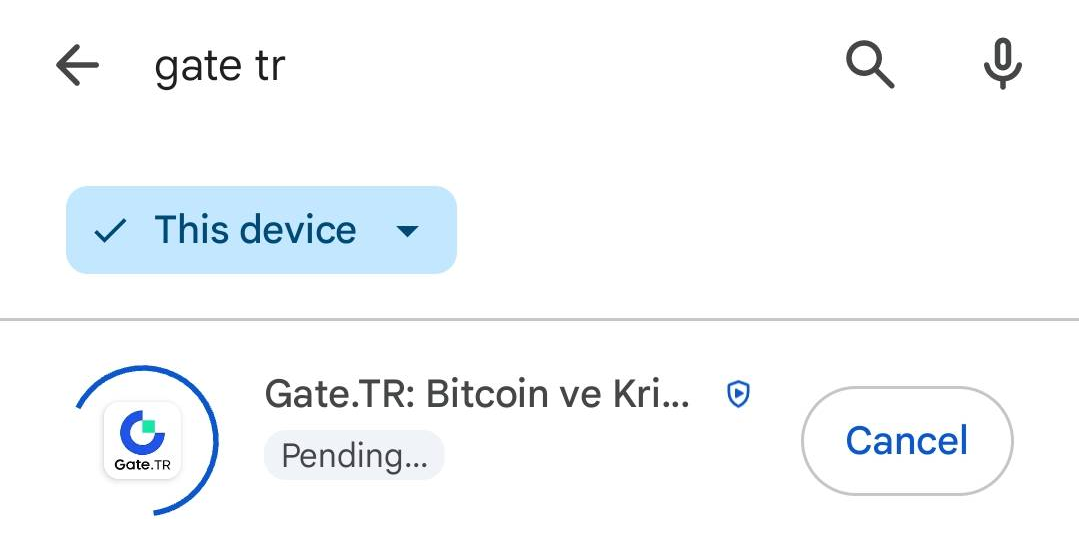Tap the back arrow
This screenshot has width=1079, height=553.
[x=77, y=67]
